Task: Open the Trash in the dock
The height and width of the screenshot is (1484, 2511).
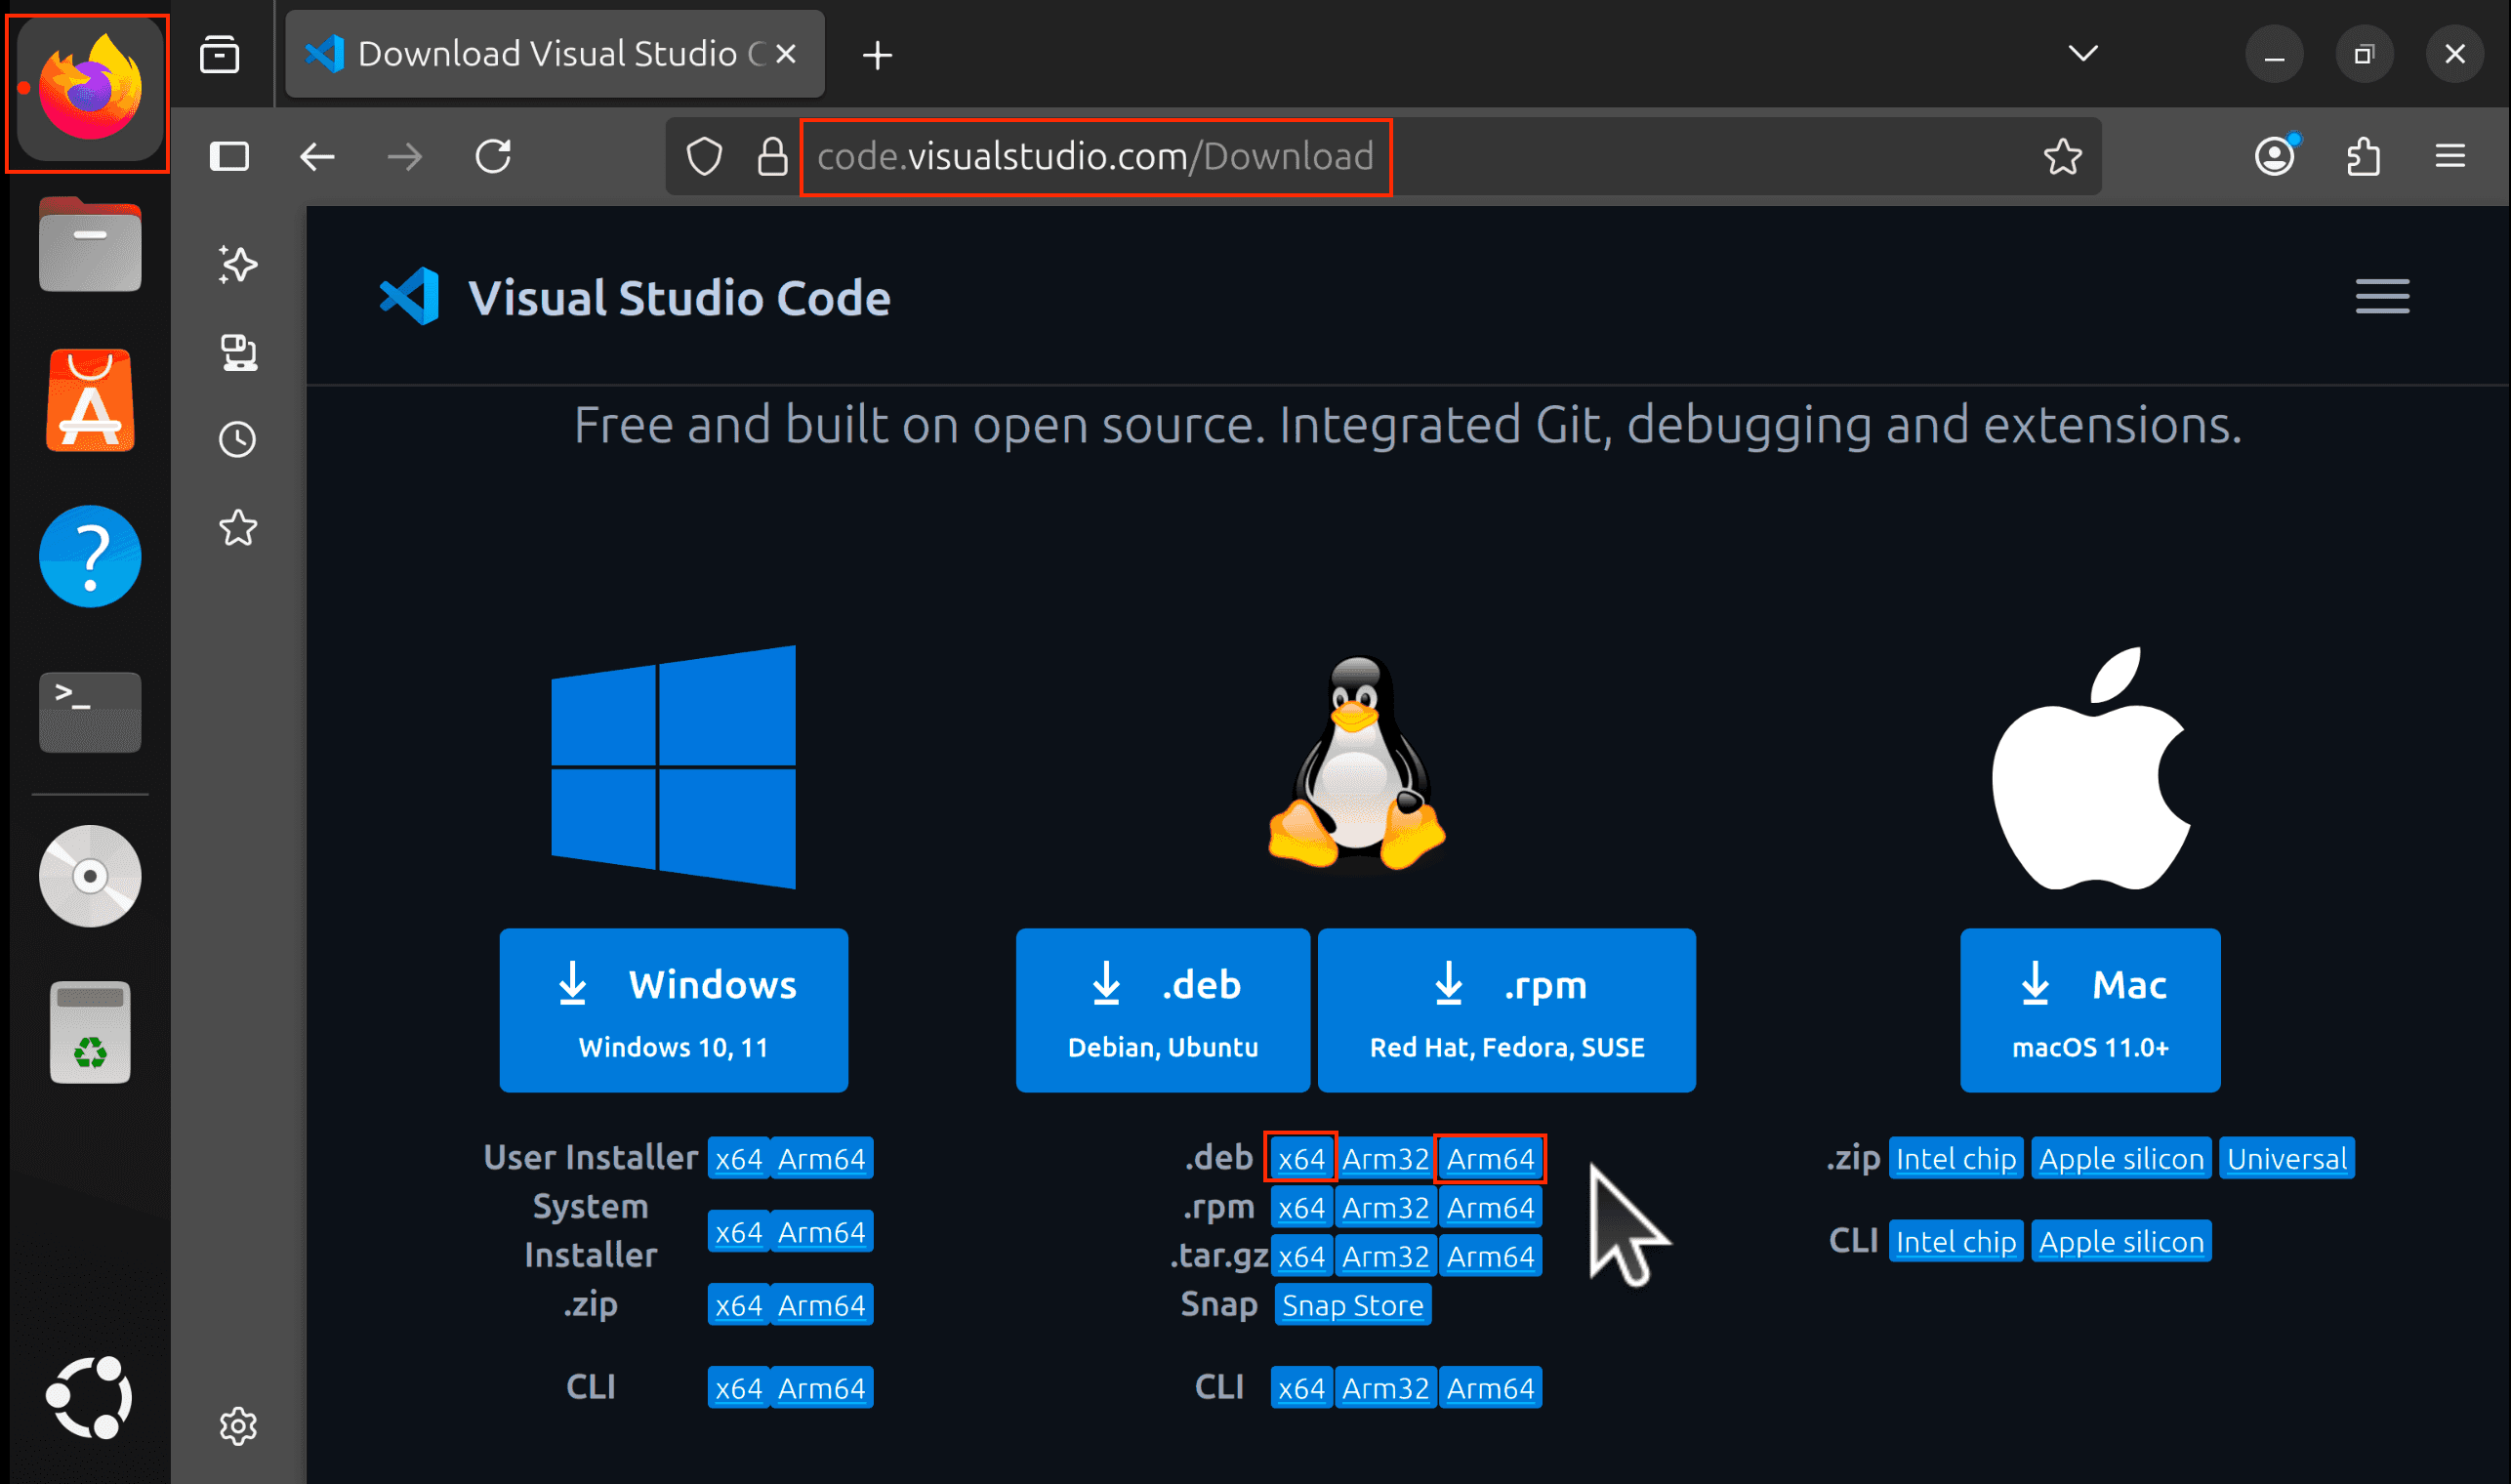Action: [x=90, y=1032]
